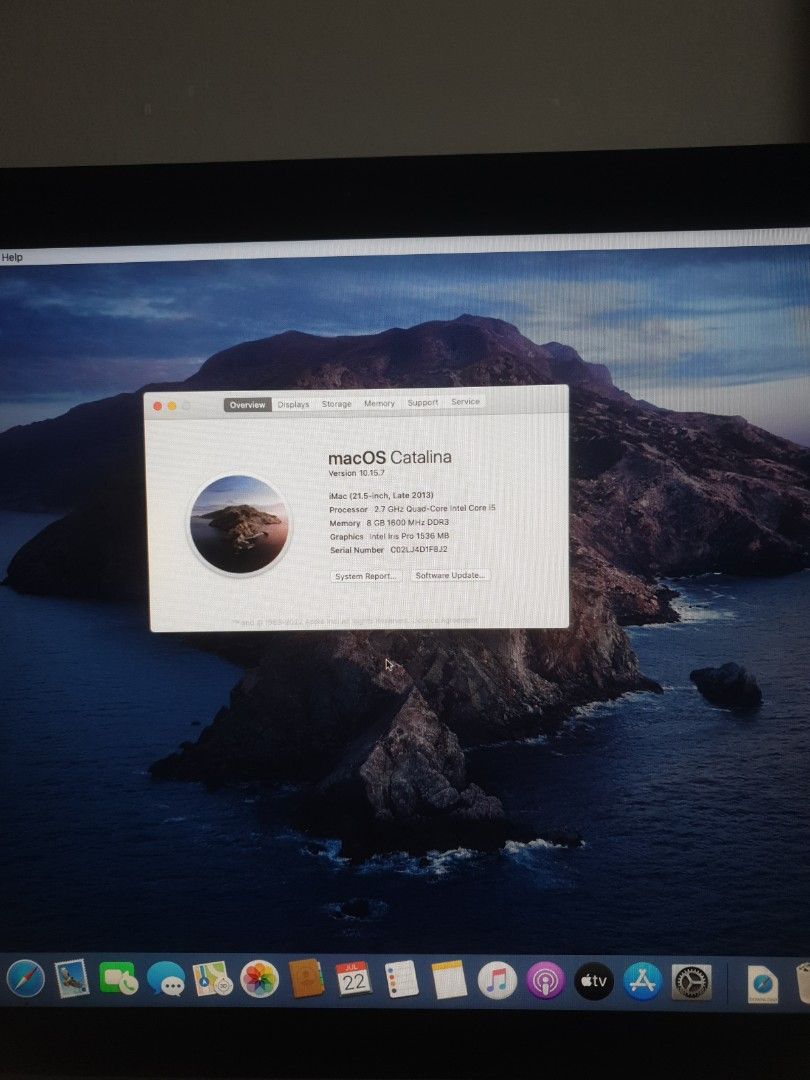Select serial number C02LJ4D1F8J2 text
This screenshot has width=810, height=1080.
tap(419, 550)
